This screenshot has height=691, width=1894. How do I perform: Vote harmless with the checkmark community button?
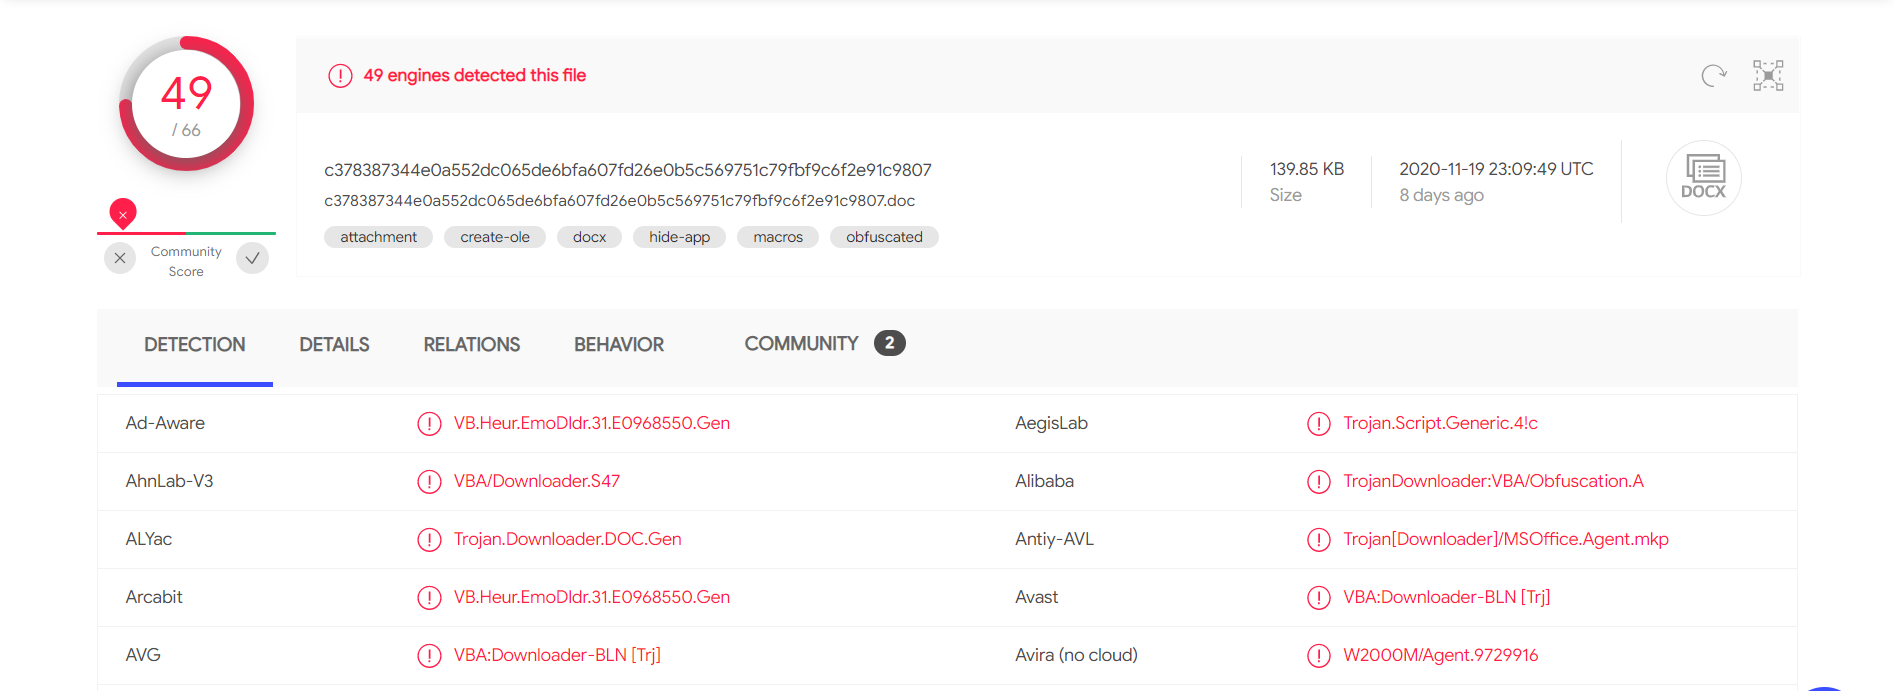click(x=252, y=259)
